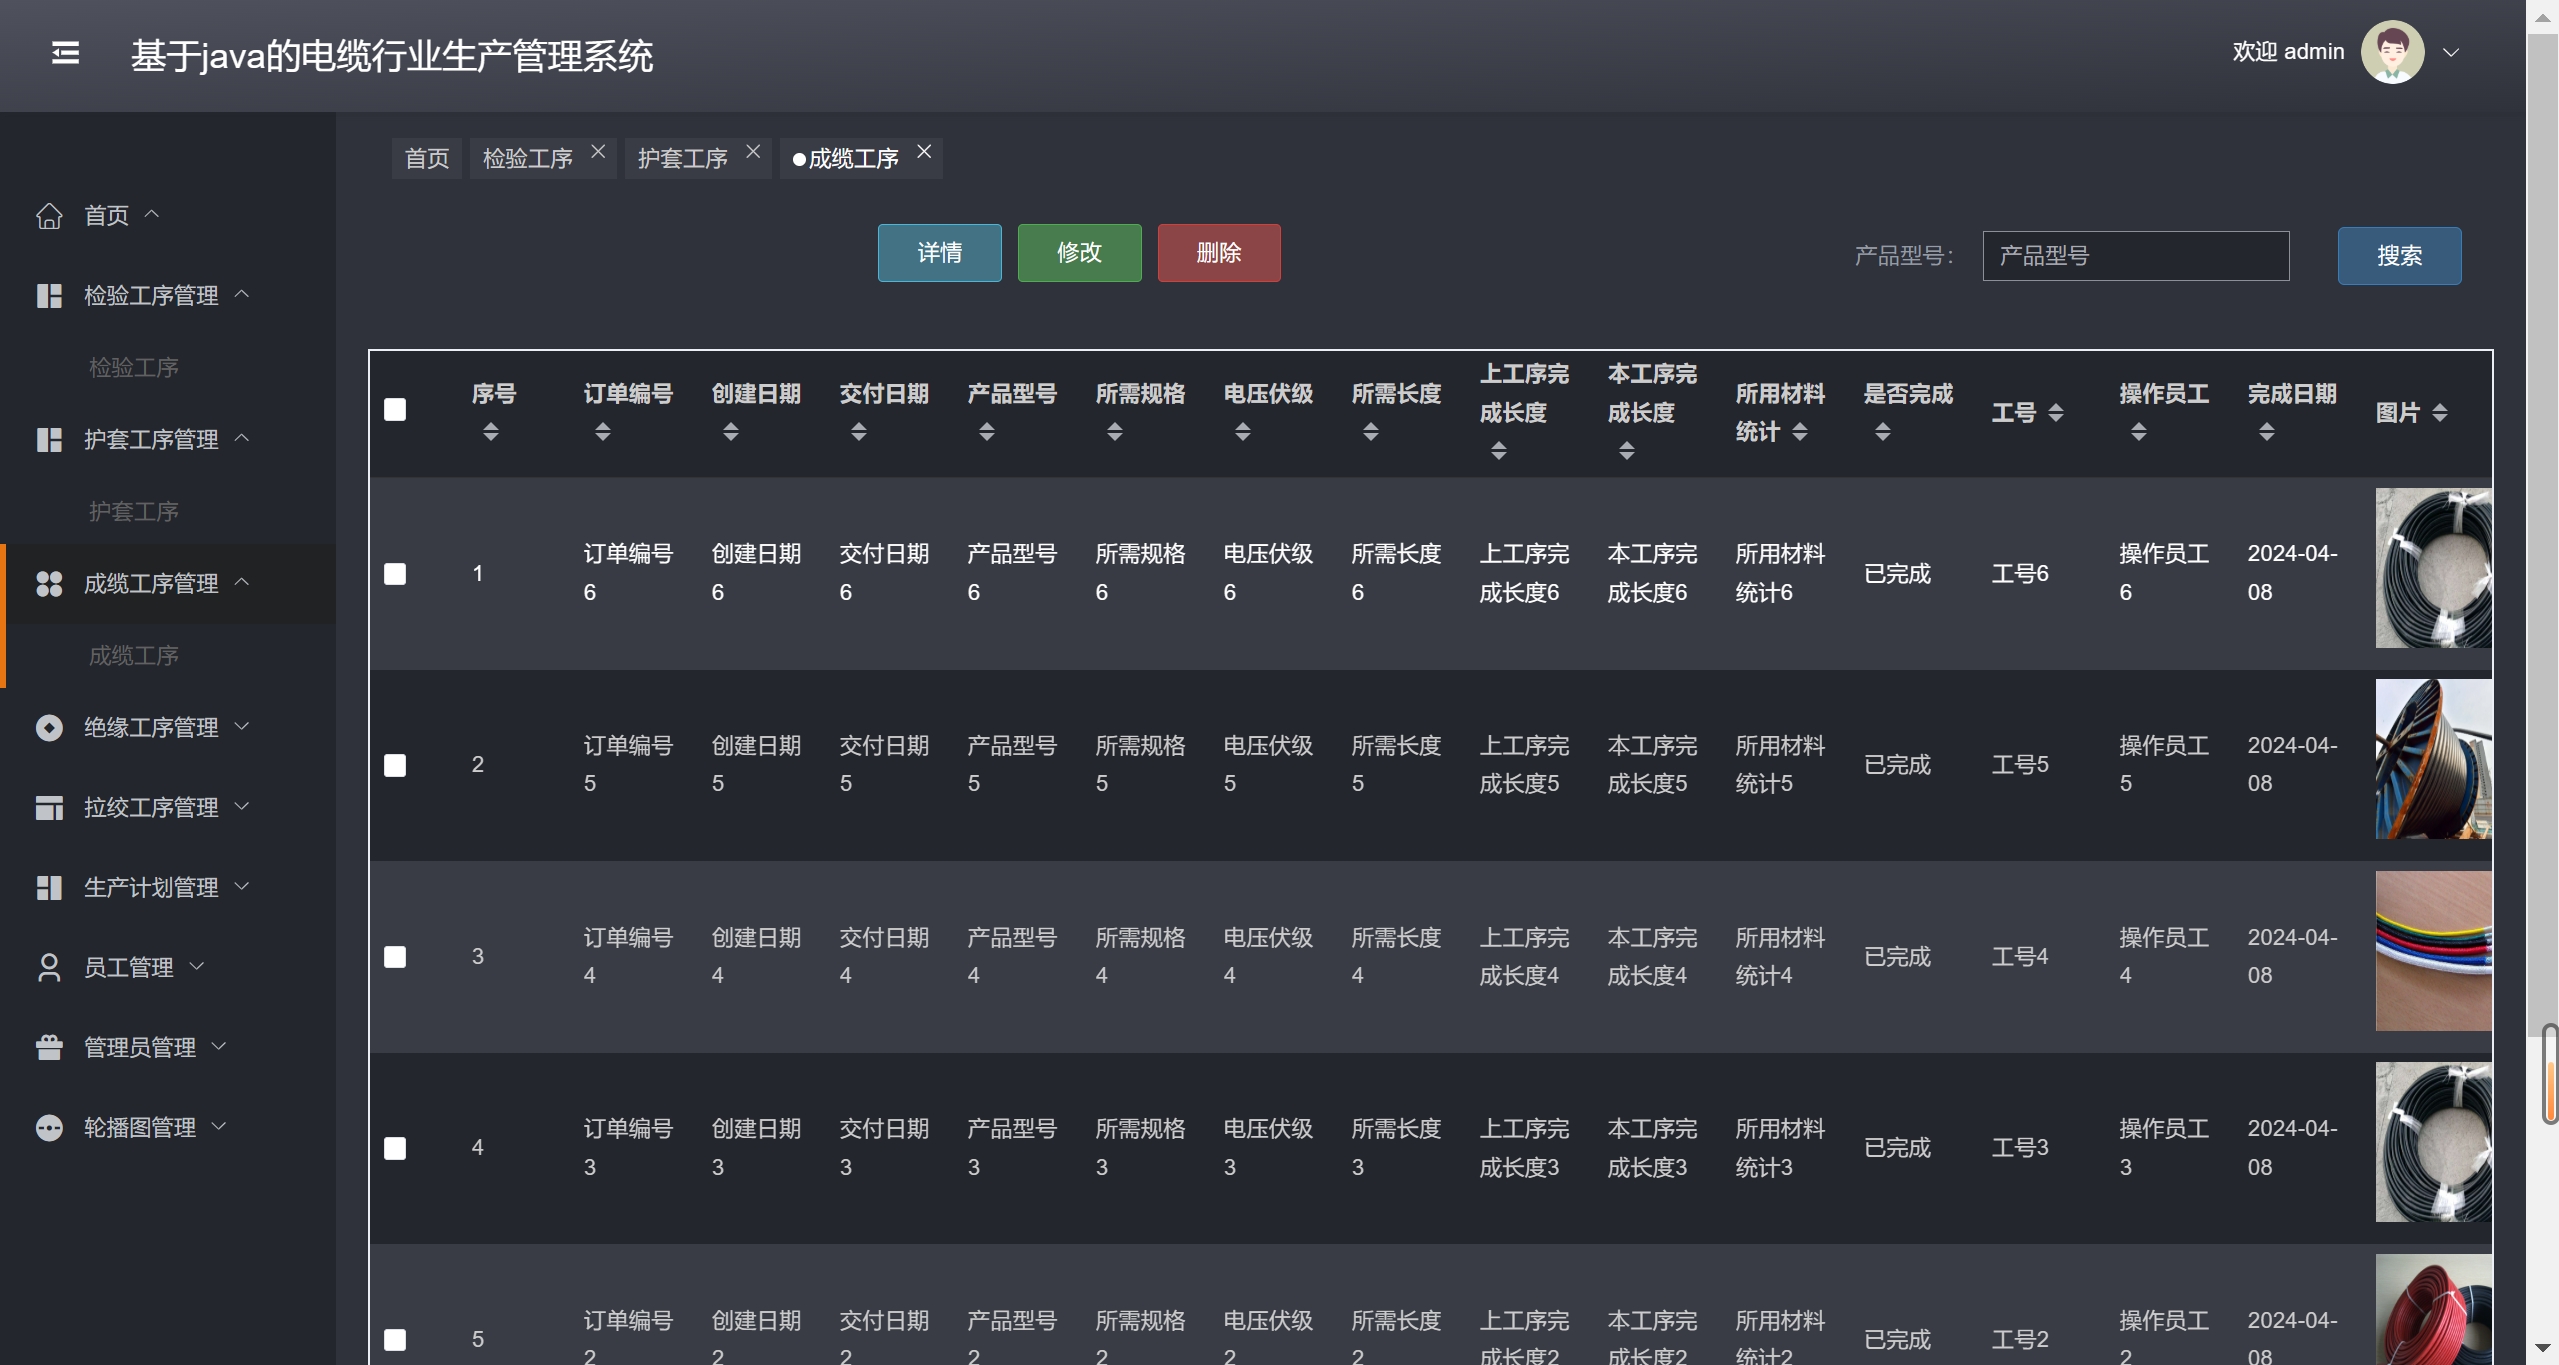Sort table by 所需长度 column arrows
This screenshot has height=1365, width=2559.
1370,432
